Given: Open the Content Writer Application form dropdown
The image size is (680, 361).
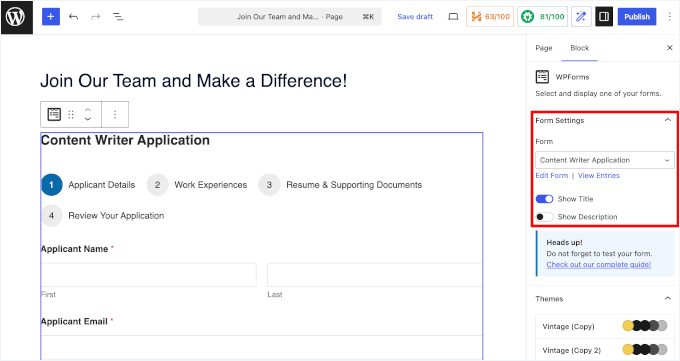Looking at the screenshot, I should pyautogui.click(x=605, y=160).
